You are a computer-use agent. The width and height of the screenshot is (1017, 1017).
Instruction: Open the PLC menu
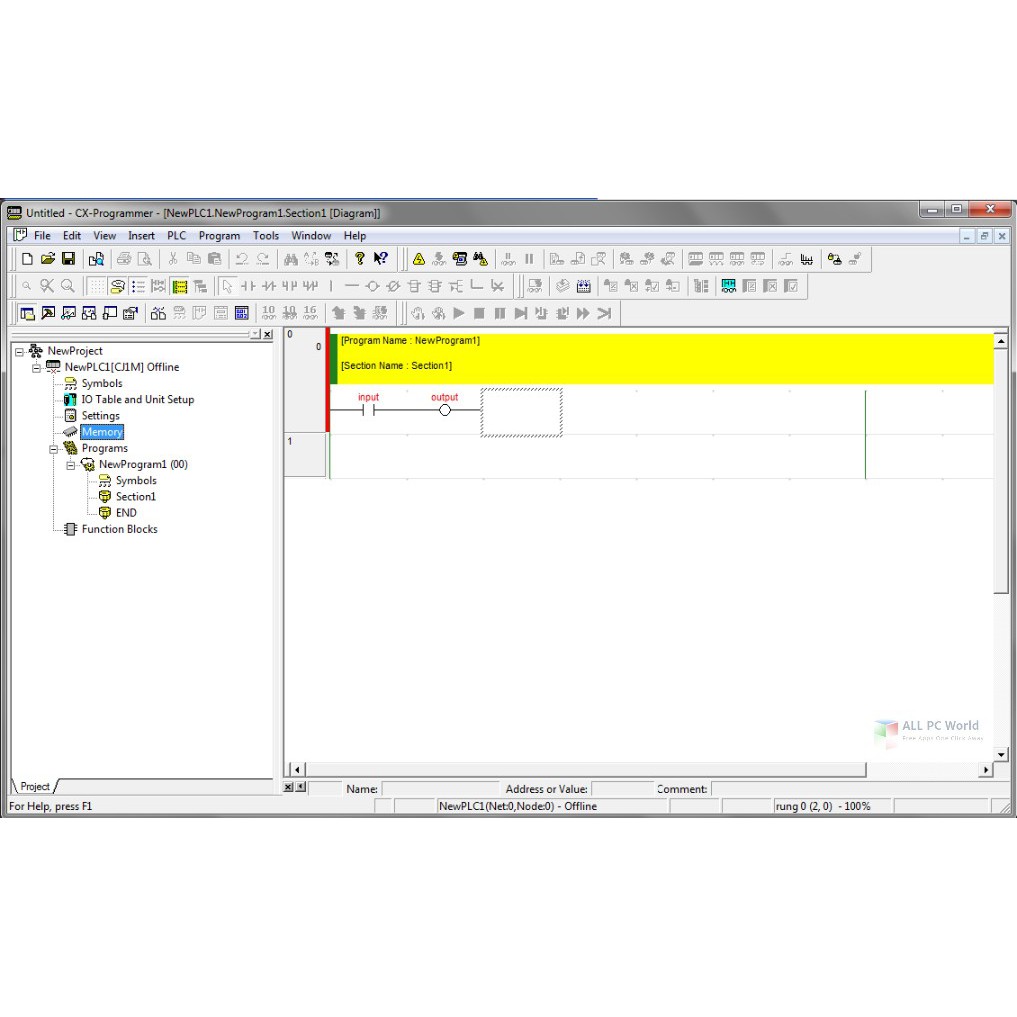(x=176, y=235)
